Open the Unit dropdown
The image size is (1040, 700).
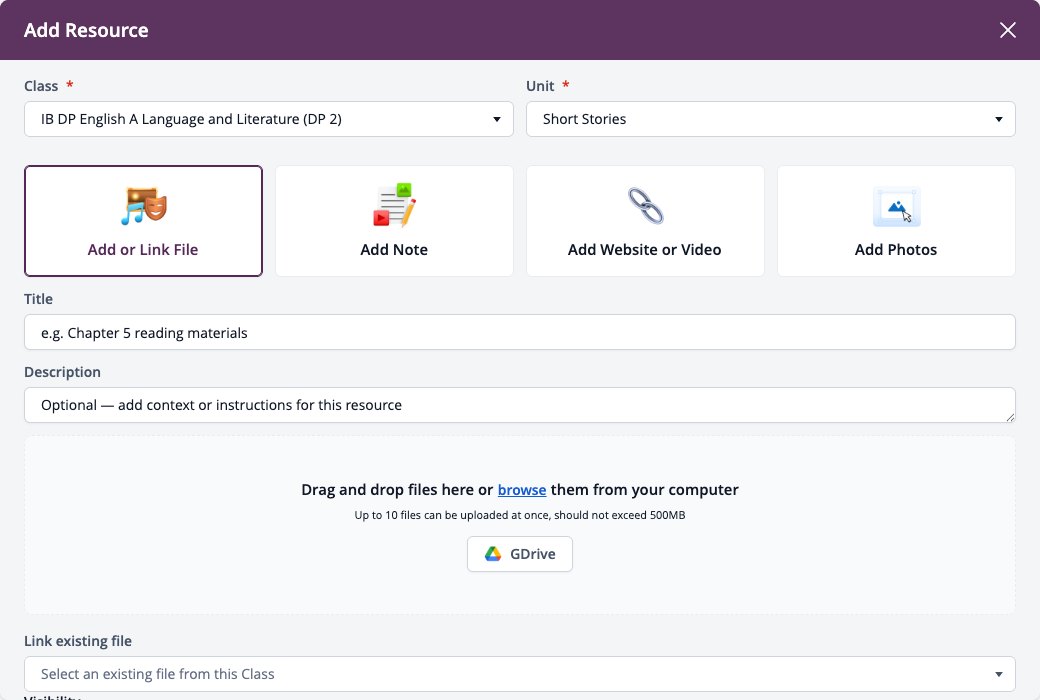coord(771,119)
